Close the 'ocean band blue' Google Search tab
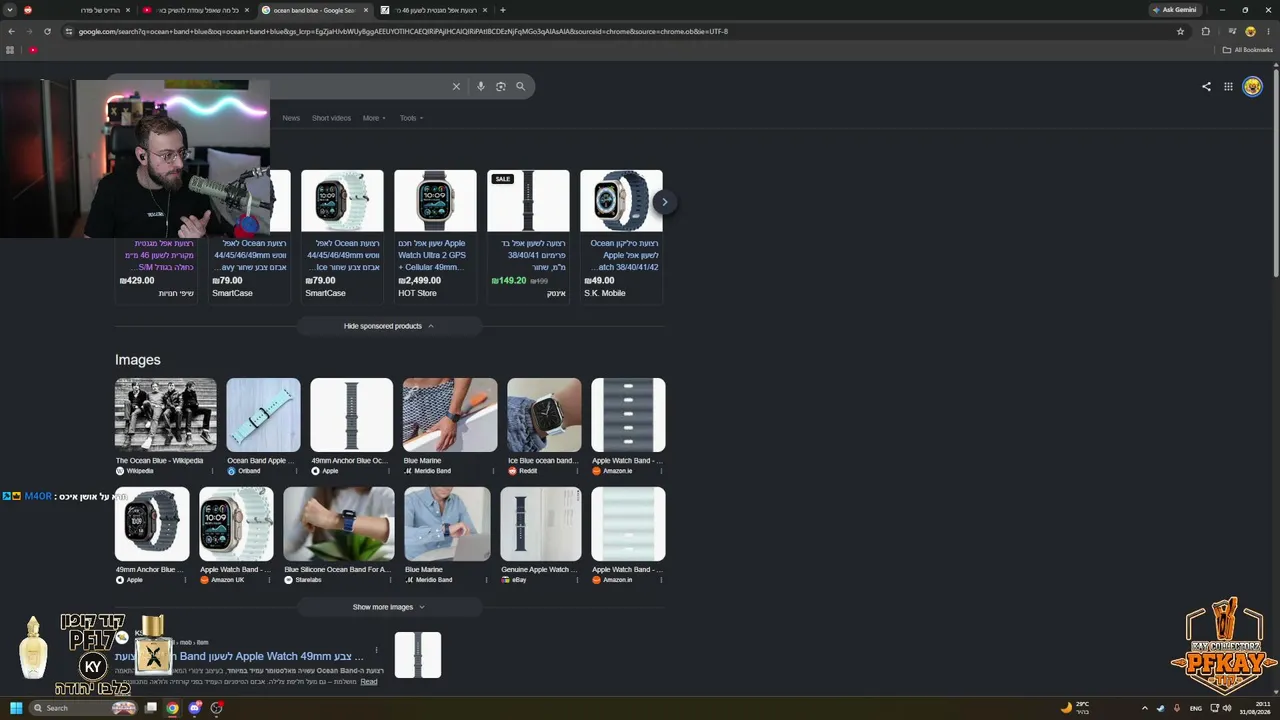This screenshot has width=1280, height=720. coord(366,10)
